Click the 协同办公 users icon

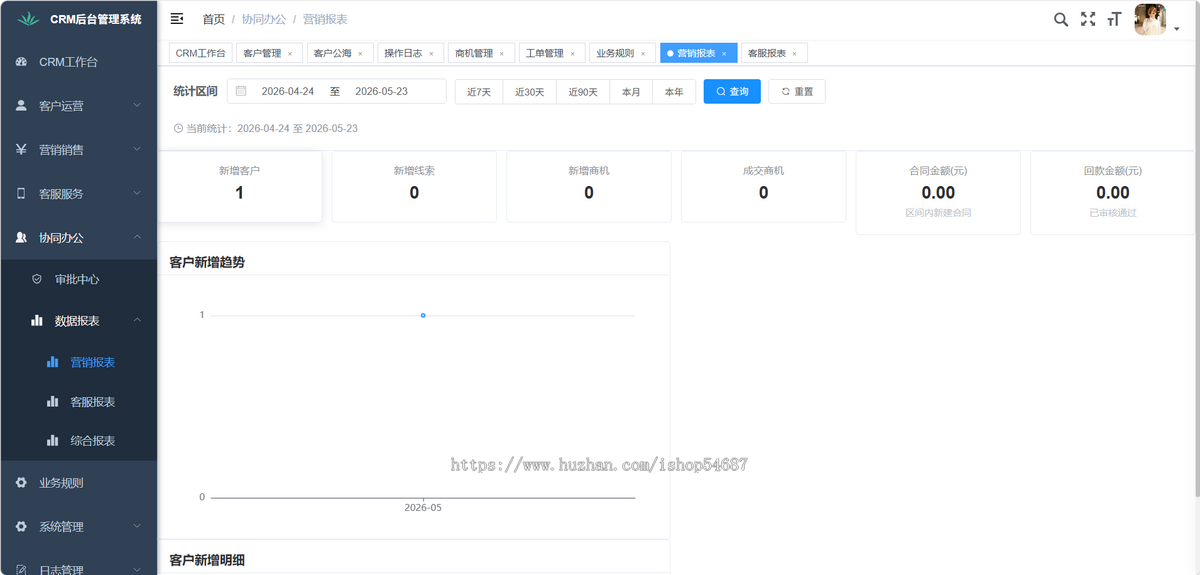coord(21,237)
